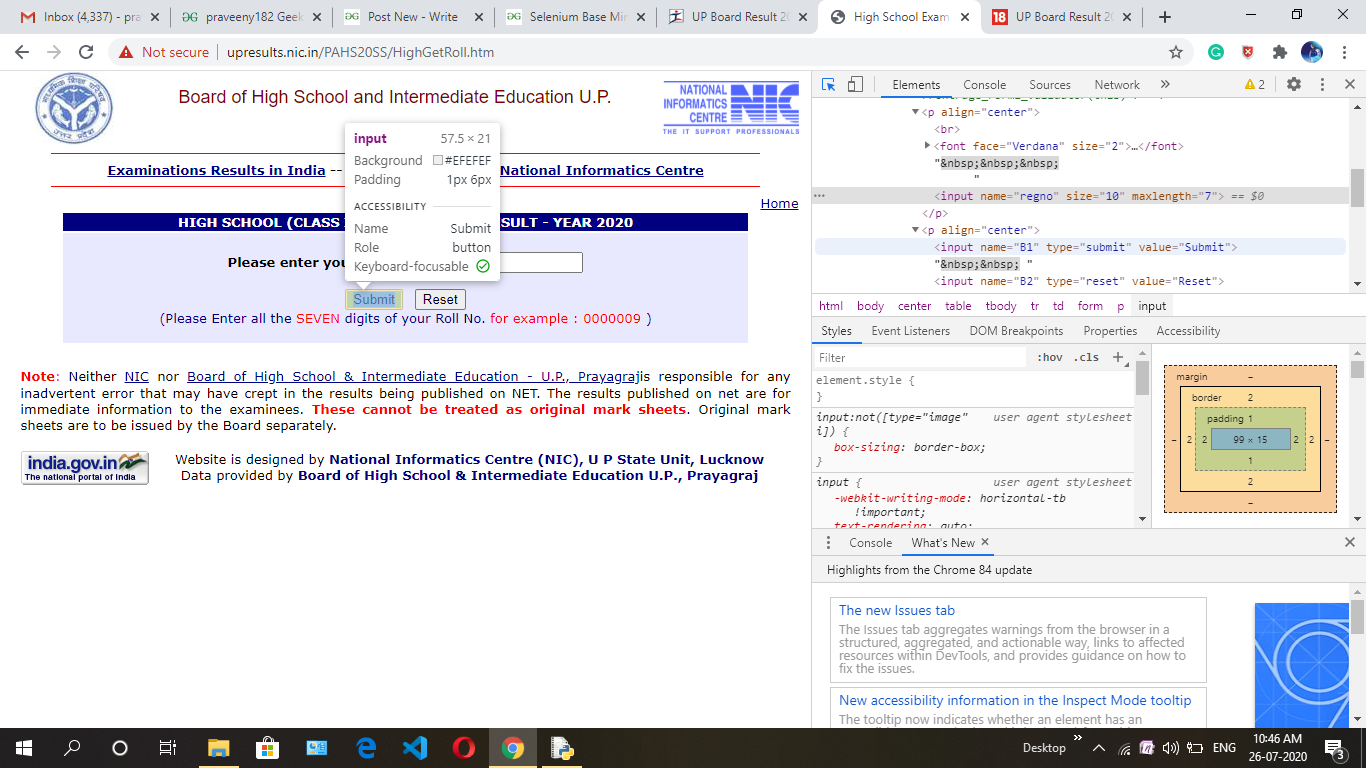
Task: Open Windows Start menu
Action: click(24, 747)
